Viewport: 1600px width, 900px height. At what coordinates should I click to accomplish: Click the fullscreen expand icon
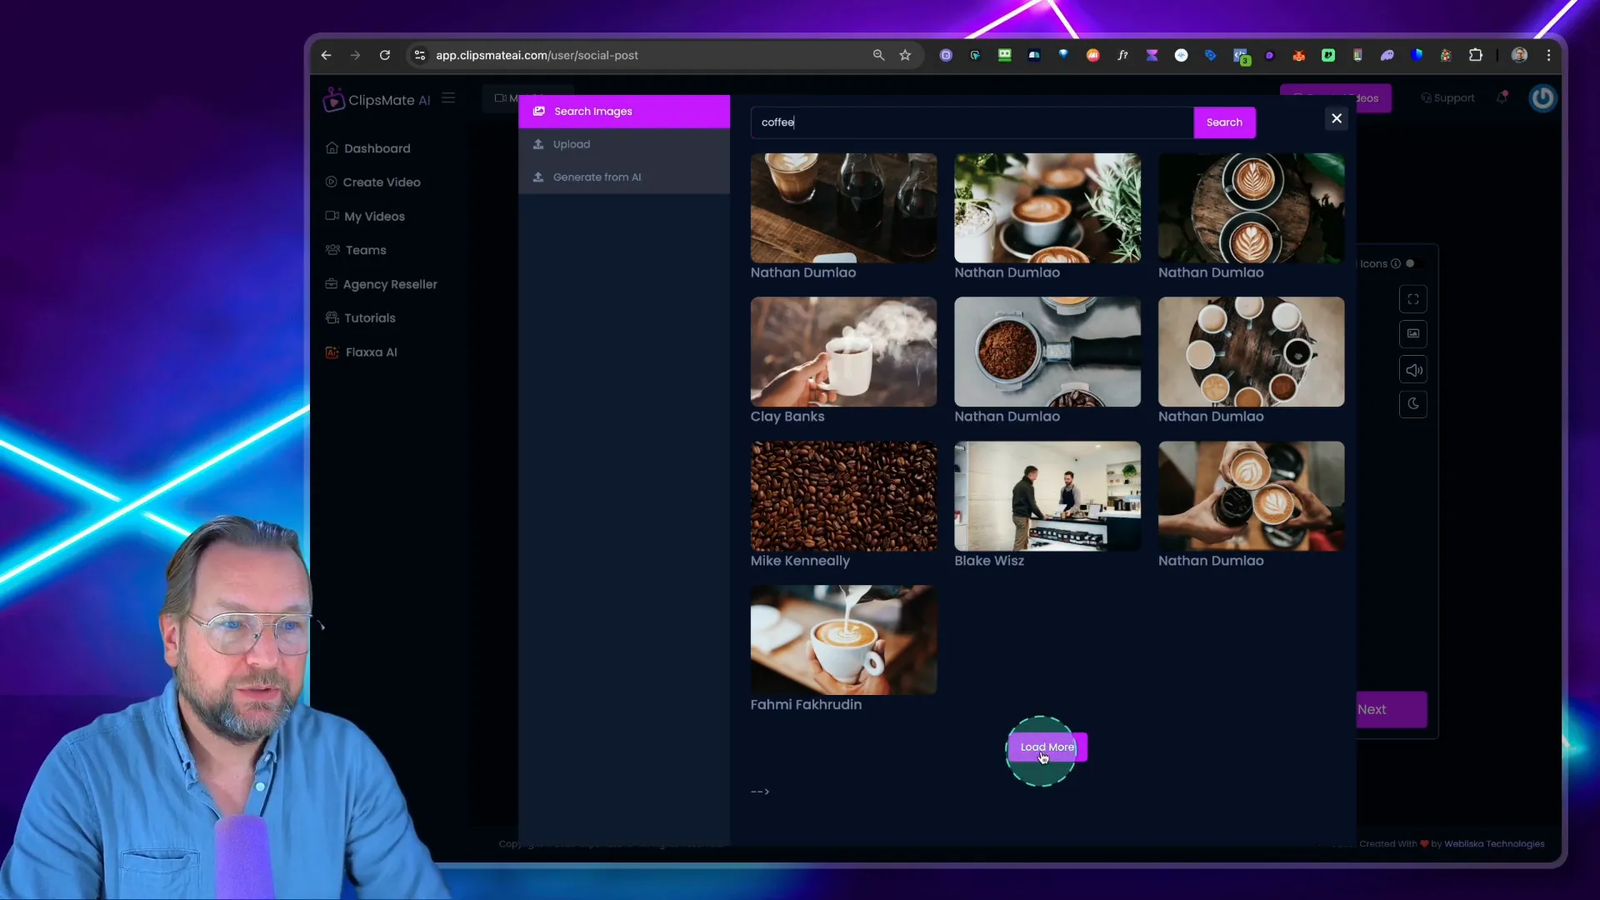(x=1413, y=299)
